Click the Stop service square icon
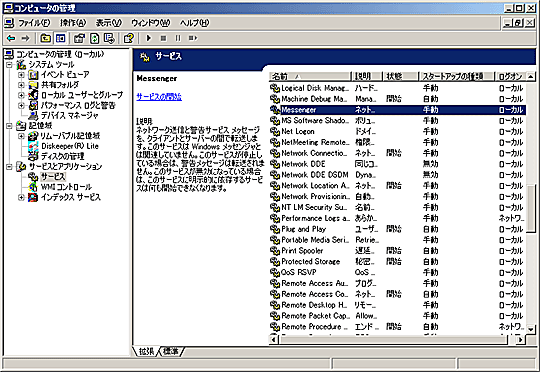540x372 pixels. (164, 38)
